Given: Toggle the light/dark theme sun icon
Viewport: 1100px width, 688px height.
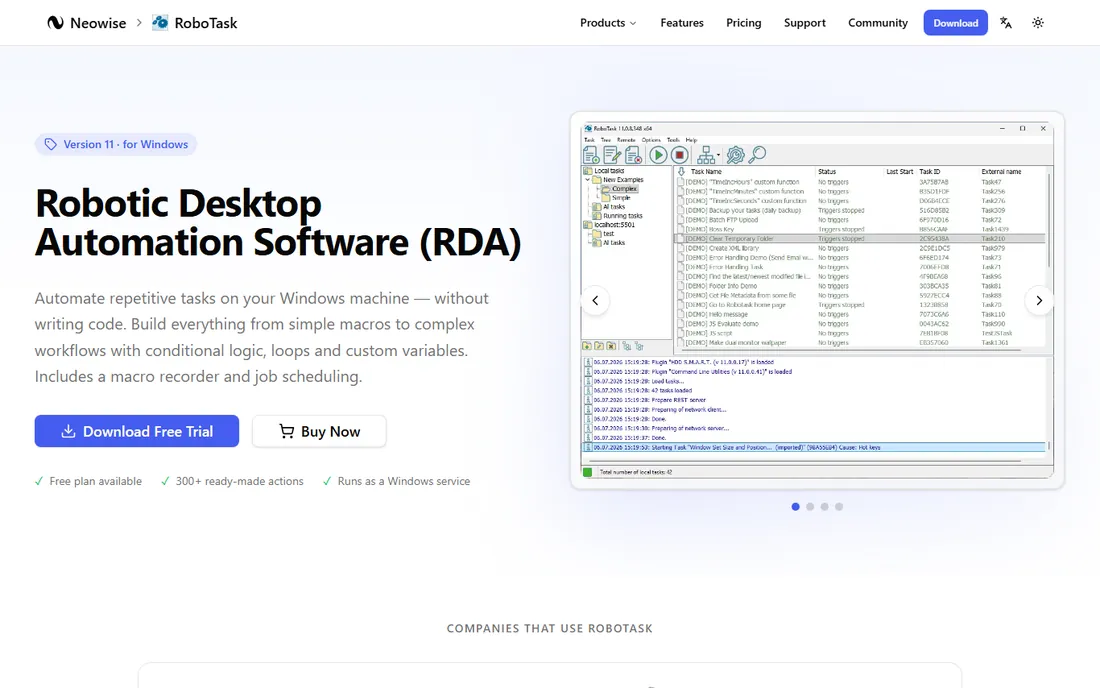Looking at the screenshot, I should pyautogui.click(x=1038, y=22).
